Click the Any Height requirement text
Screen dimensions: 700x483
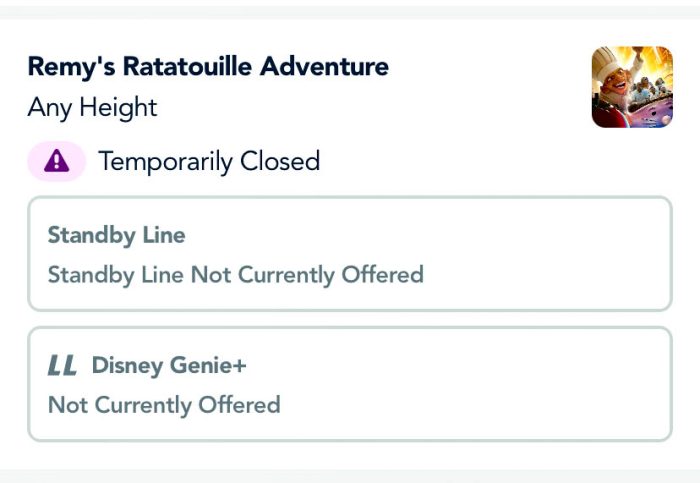tap(92, 107)
